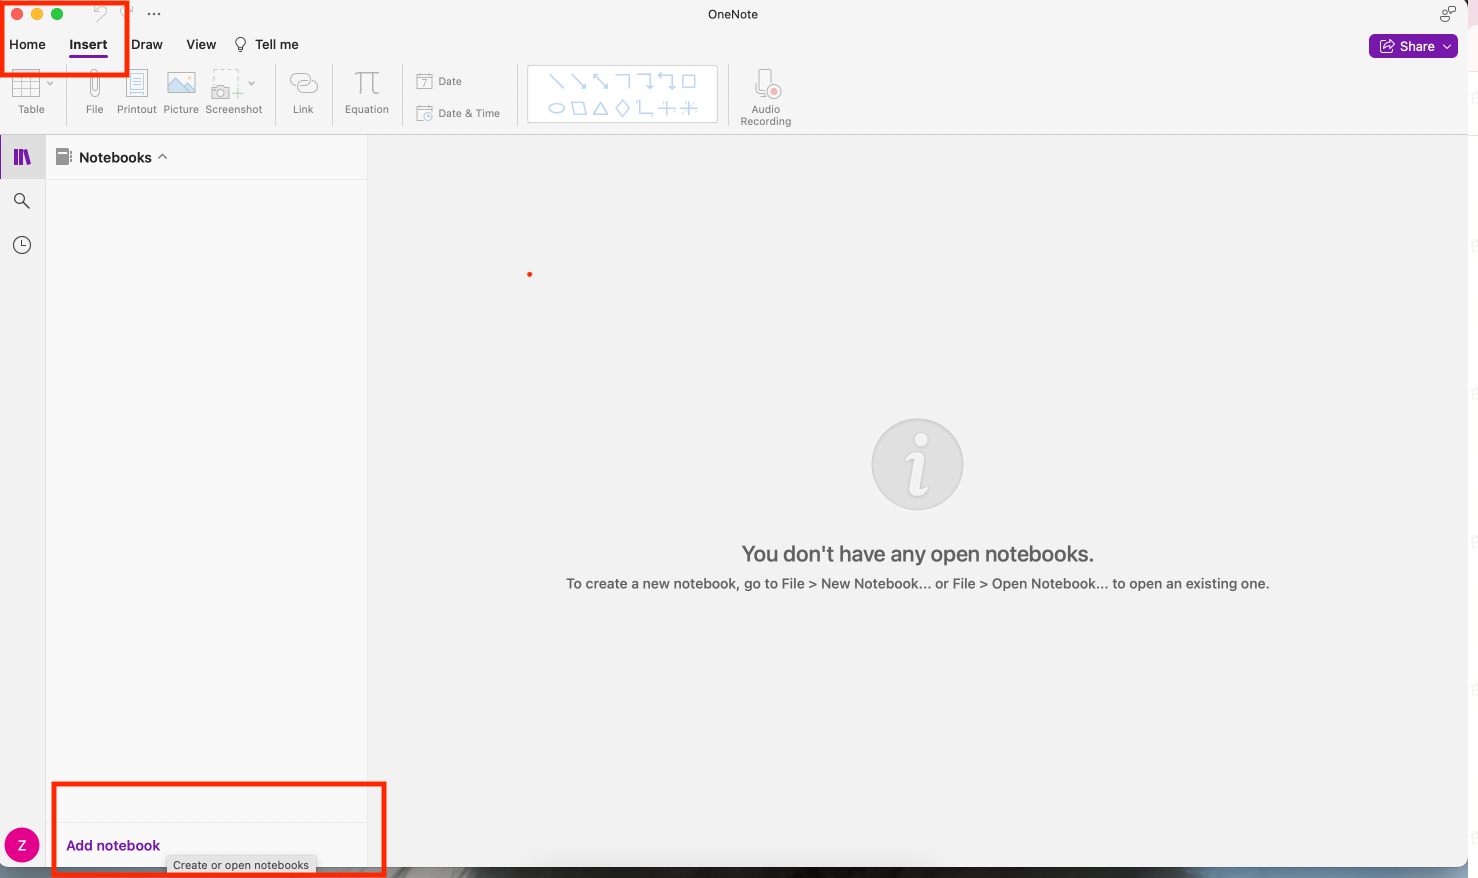Image resolution: width=1478 pixels, height=878 pixels.
Task: Click the collaboration icon above Share
Action: (x=1447, y=14)
